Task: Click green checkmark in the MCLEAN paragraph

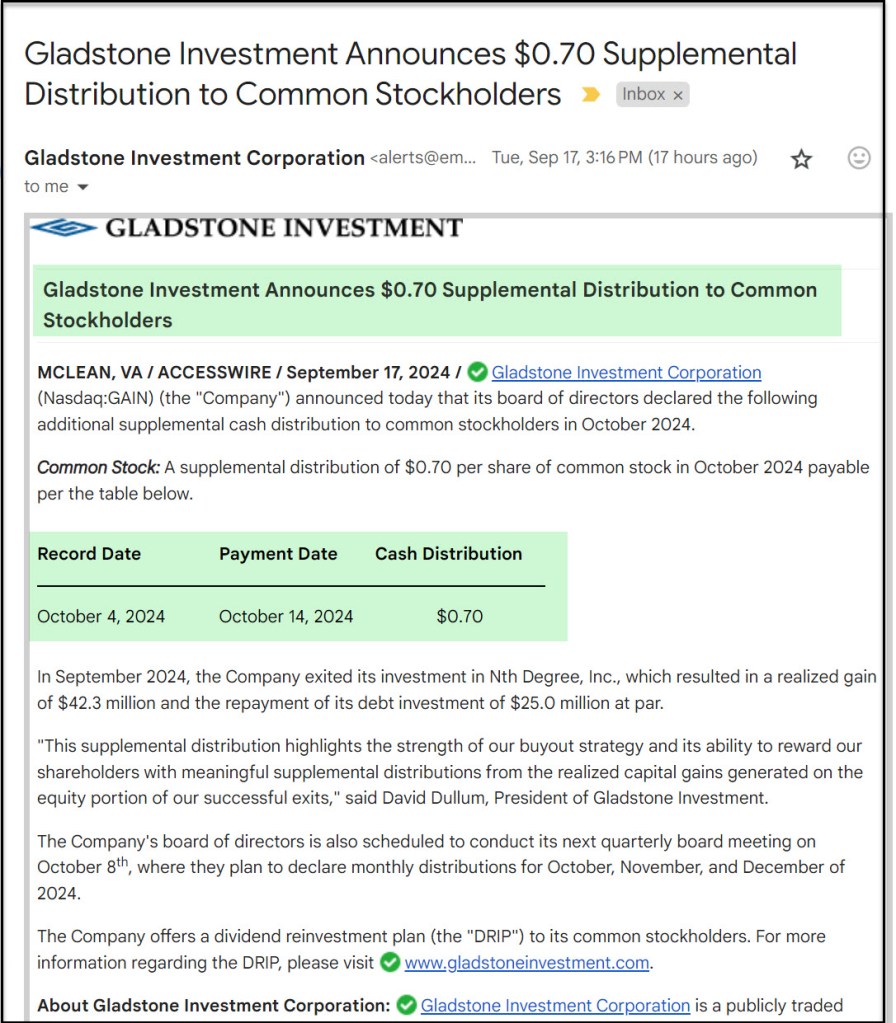Action: tap(477, 372)
